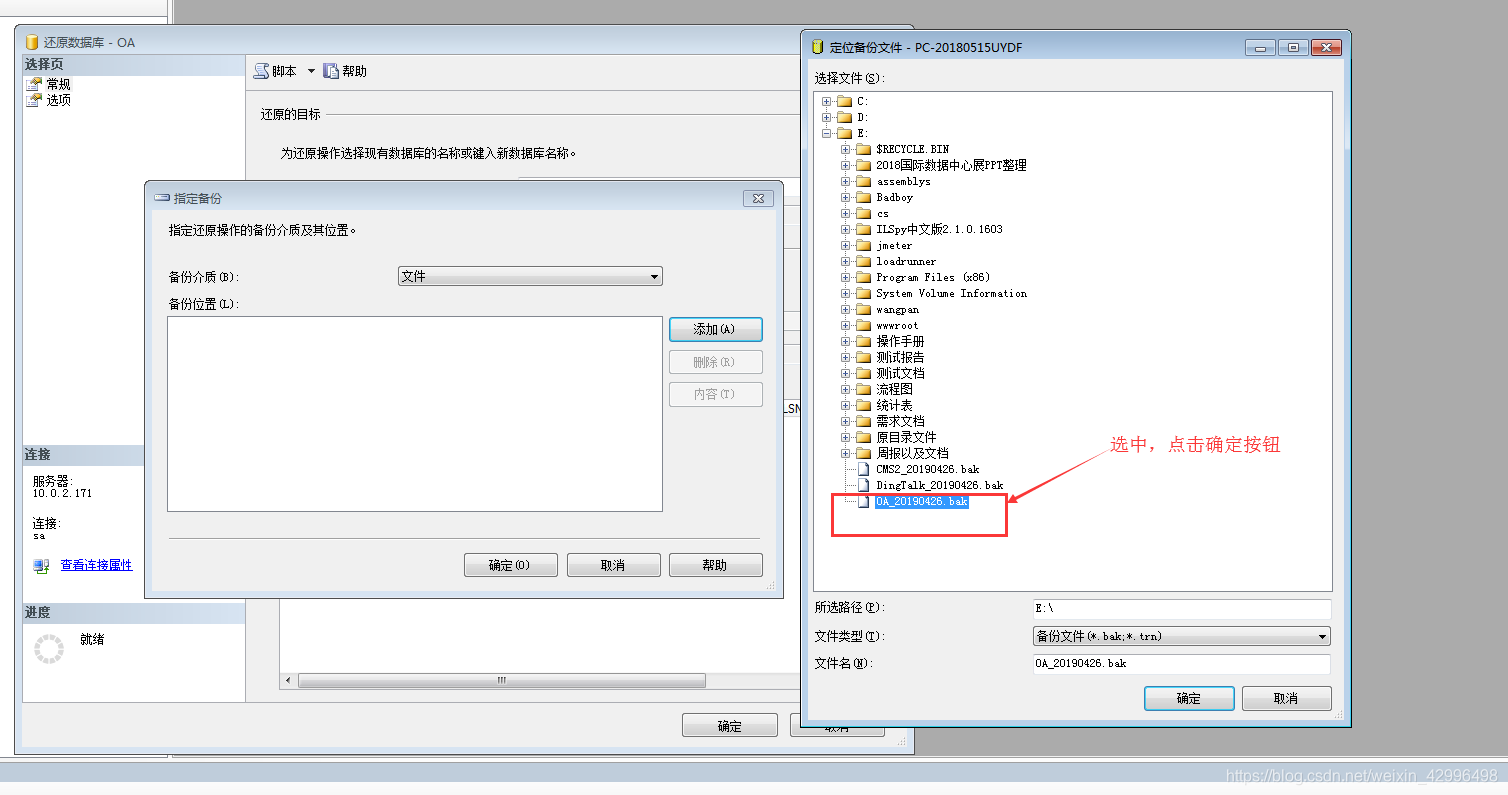Select the OA_20190426.bak file name
The image size is (1508, 795).
tap(921, 501)
